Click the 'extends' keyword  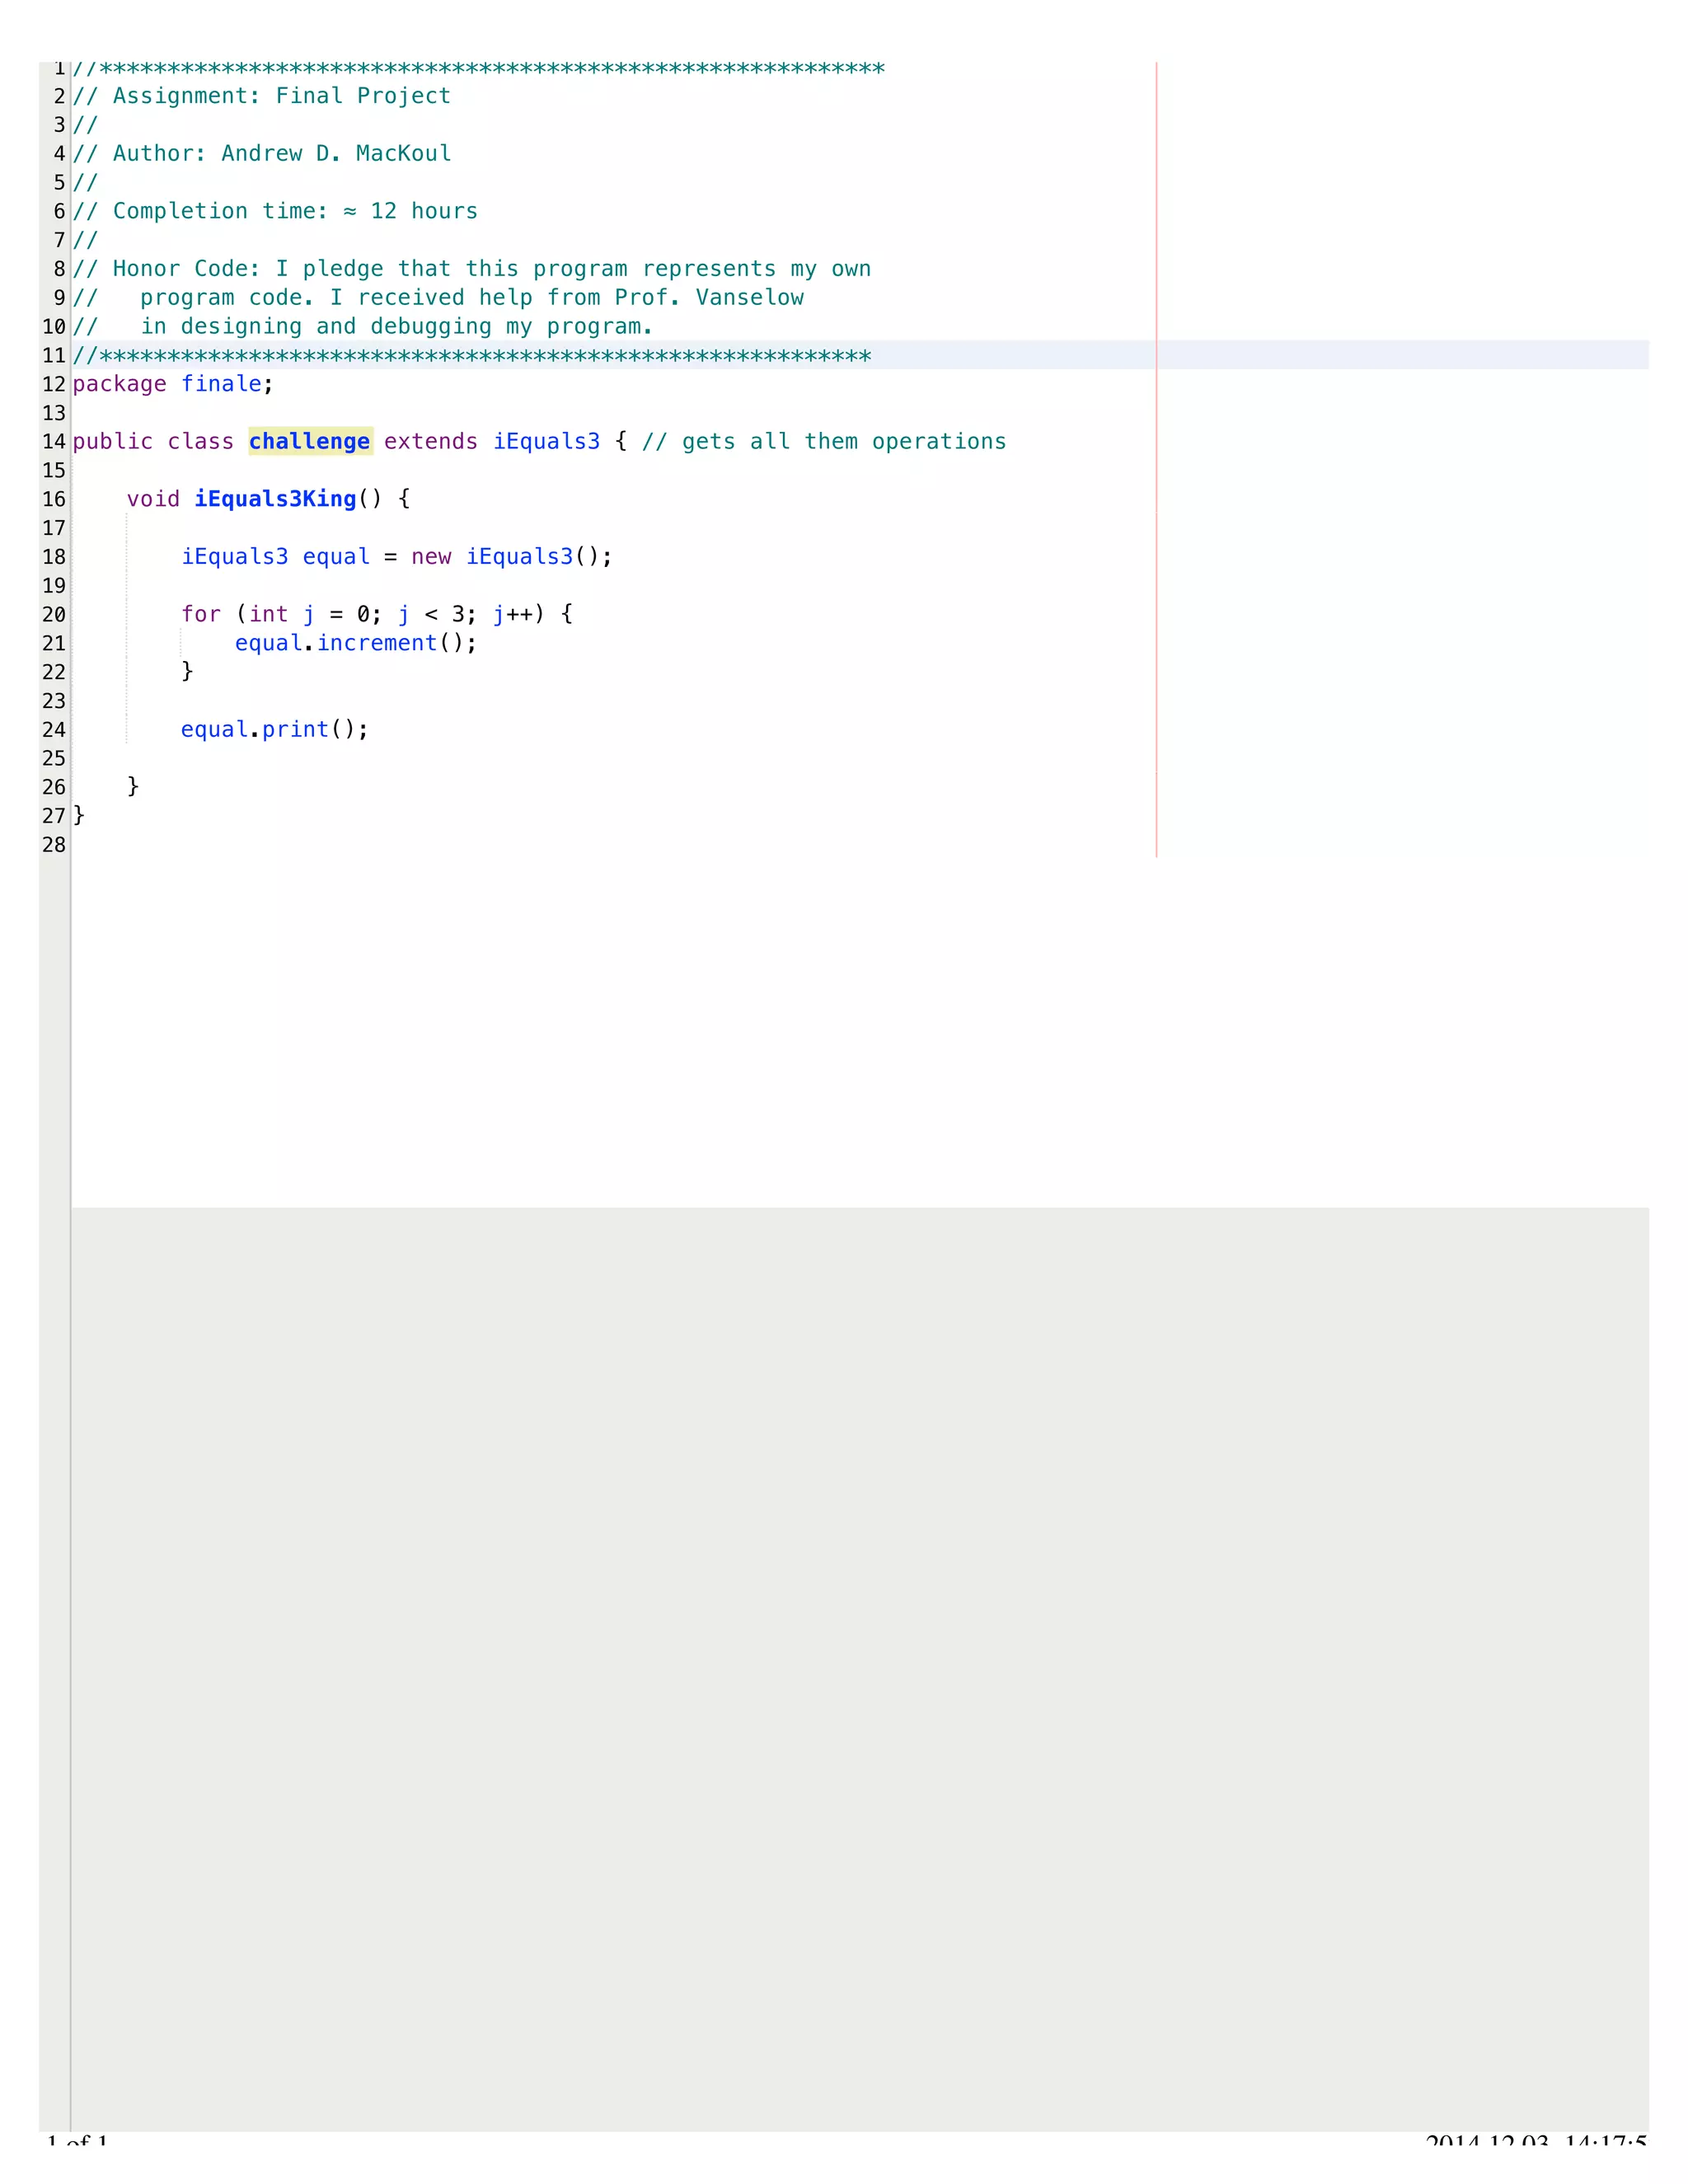point(431,442)
